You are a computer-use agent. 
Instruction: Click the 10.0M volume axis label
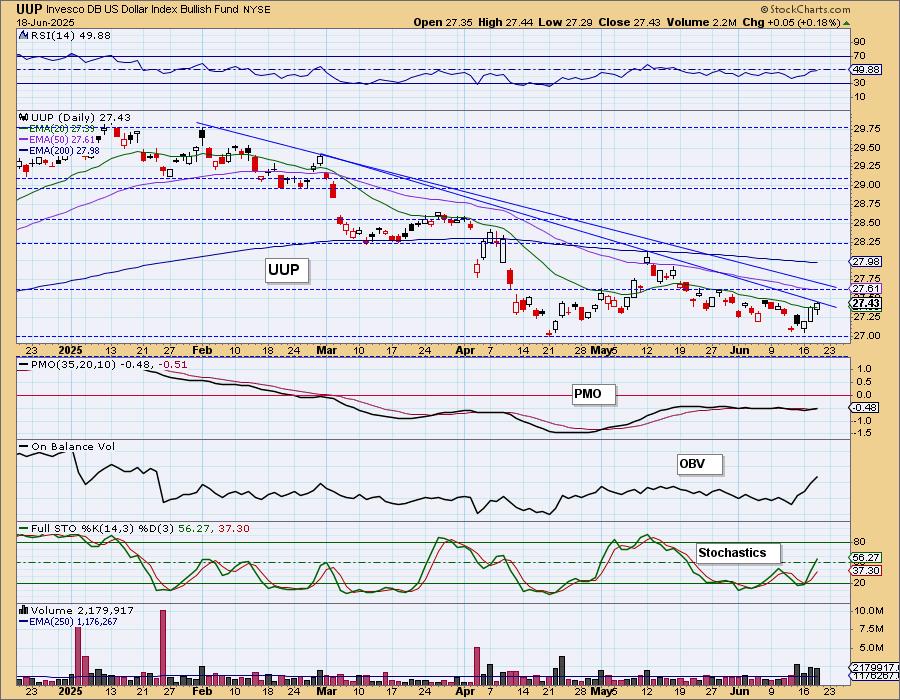[x=868, y=611]
